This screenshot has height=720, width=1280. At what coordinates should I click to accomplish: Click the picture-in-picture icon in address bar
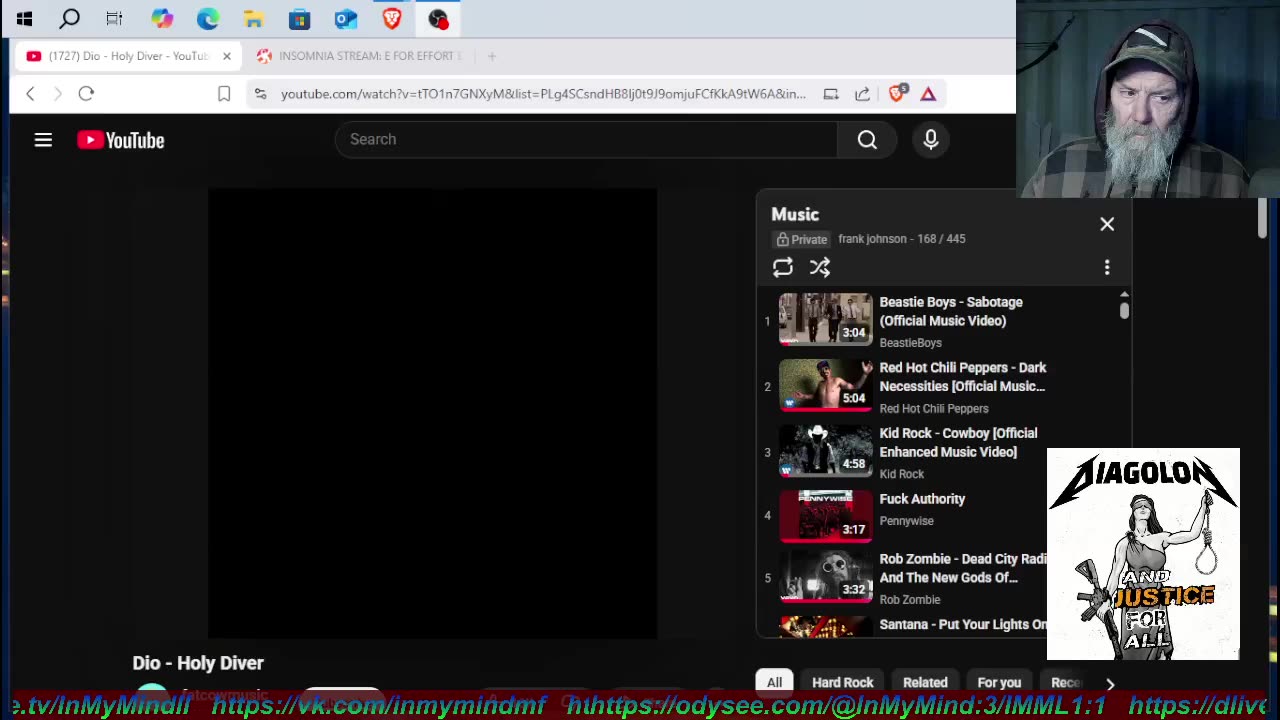point(831,93)
